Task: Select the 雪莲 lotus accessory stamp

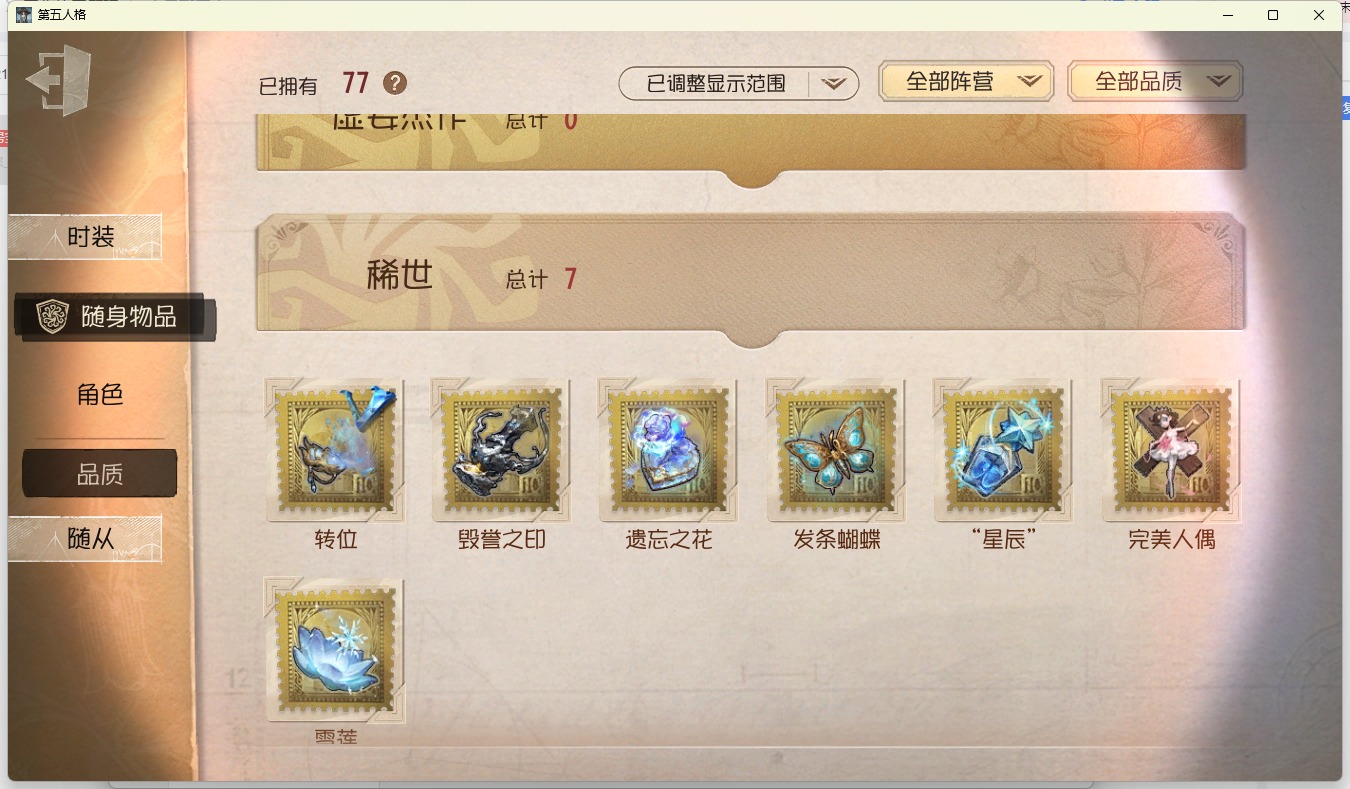Action: pyautogui.click(x=336, y=650)
